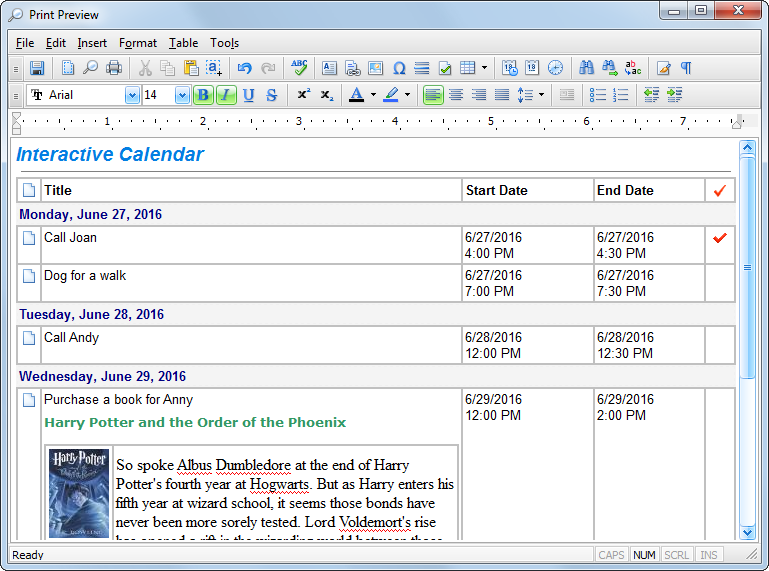Insert the current time clock icon
This screenshot has width=769, height=571.
pos(555,68)
